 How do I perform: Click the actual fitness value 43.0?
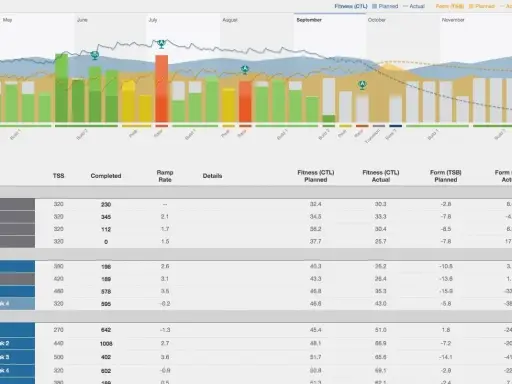point(381,304)
